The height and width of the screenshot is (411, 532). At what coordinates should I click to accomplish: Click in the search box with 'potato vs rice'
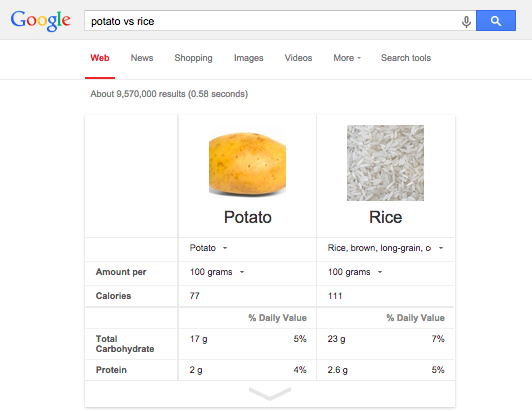pos(271,21)
